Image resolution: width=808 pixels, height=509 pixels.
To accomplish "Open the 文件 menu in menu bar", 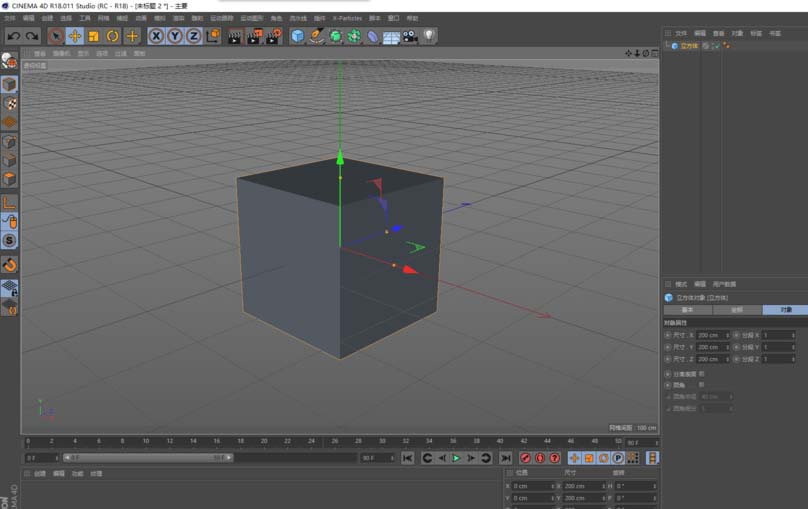I will click(x=9, y=18).
